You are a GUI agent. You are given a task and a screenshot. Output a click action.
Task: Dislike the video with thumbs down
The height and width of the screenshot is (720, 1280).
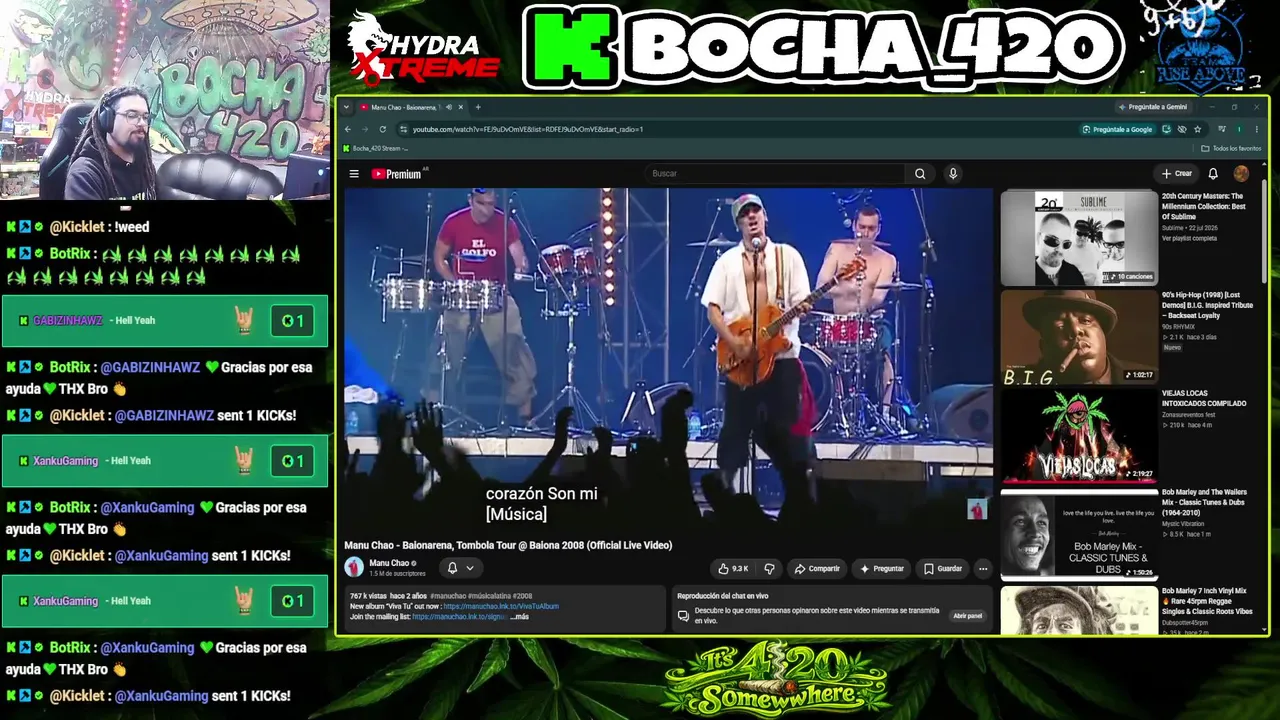coord(769,569)
